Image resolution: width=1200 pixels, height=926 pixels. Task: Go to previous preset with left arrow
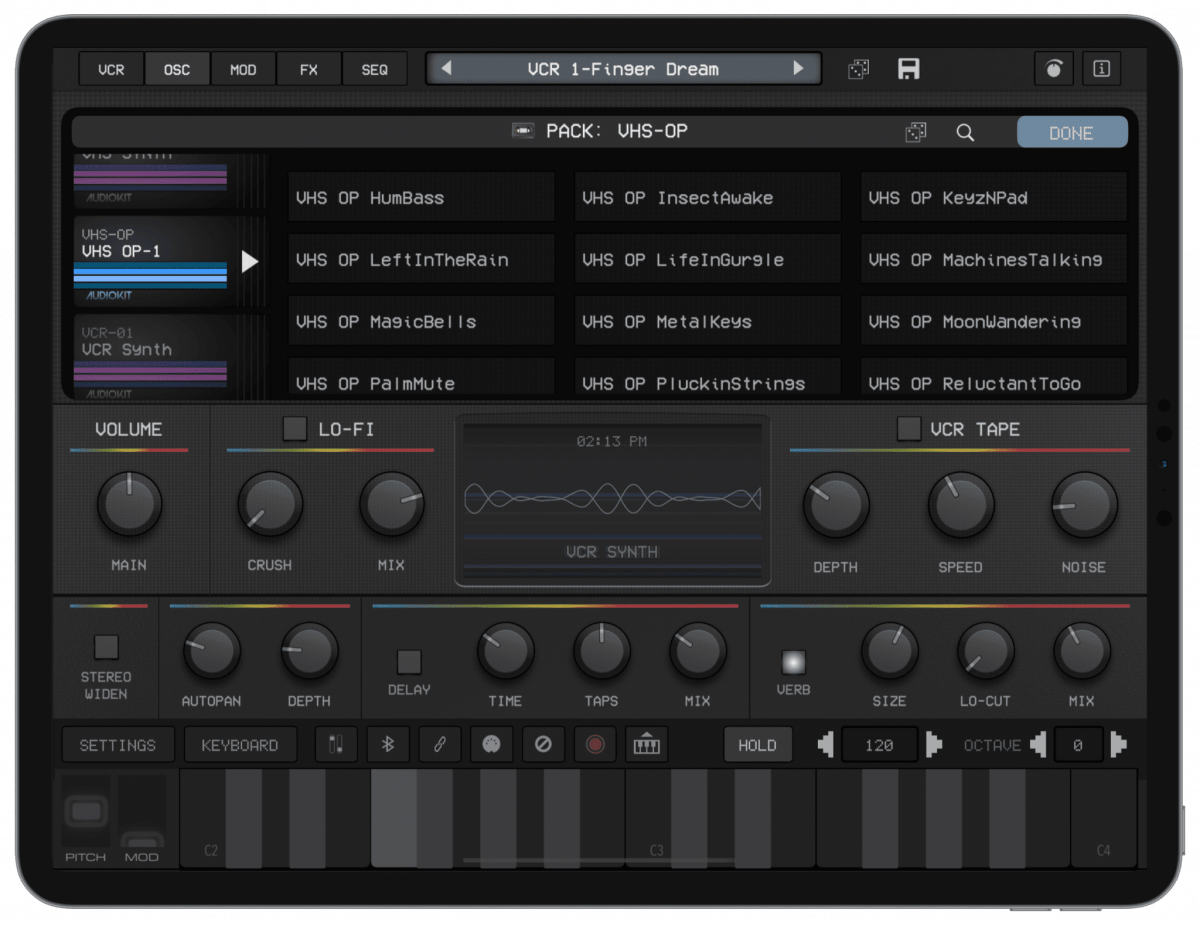click(x=447, y=69)
